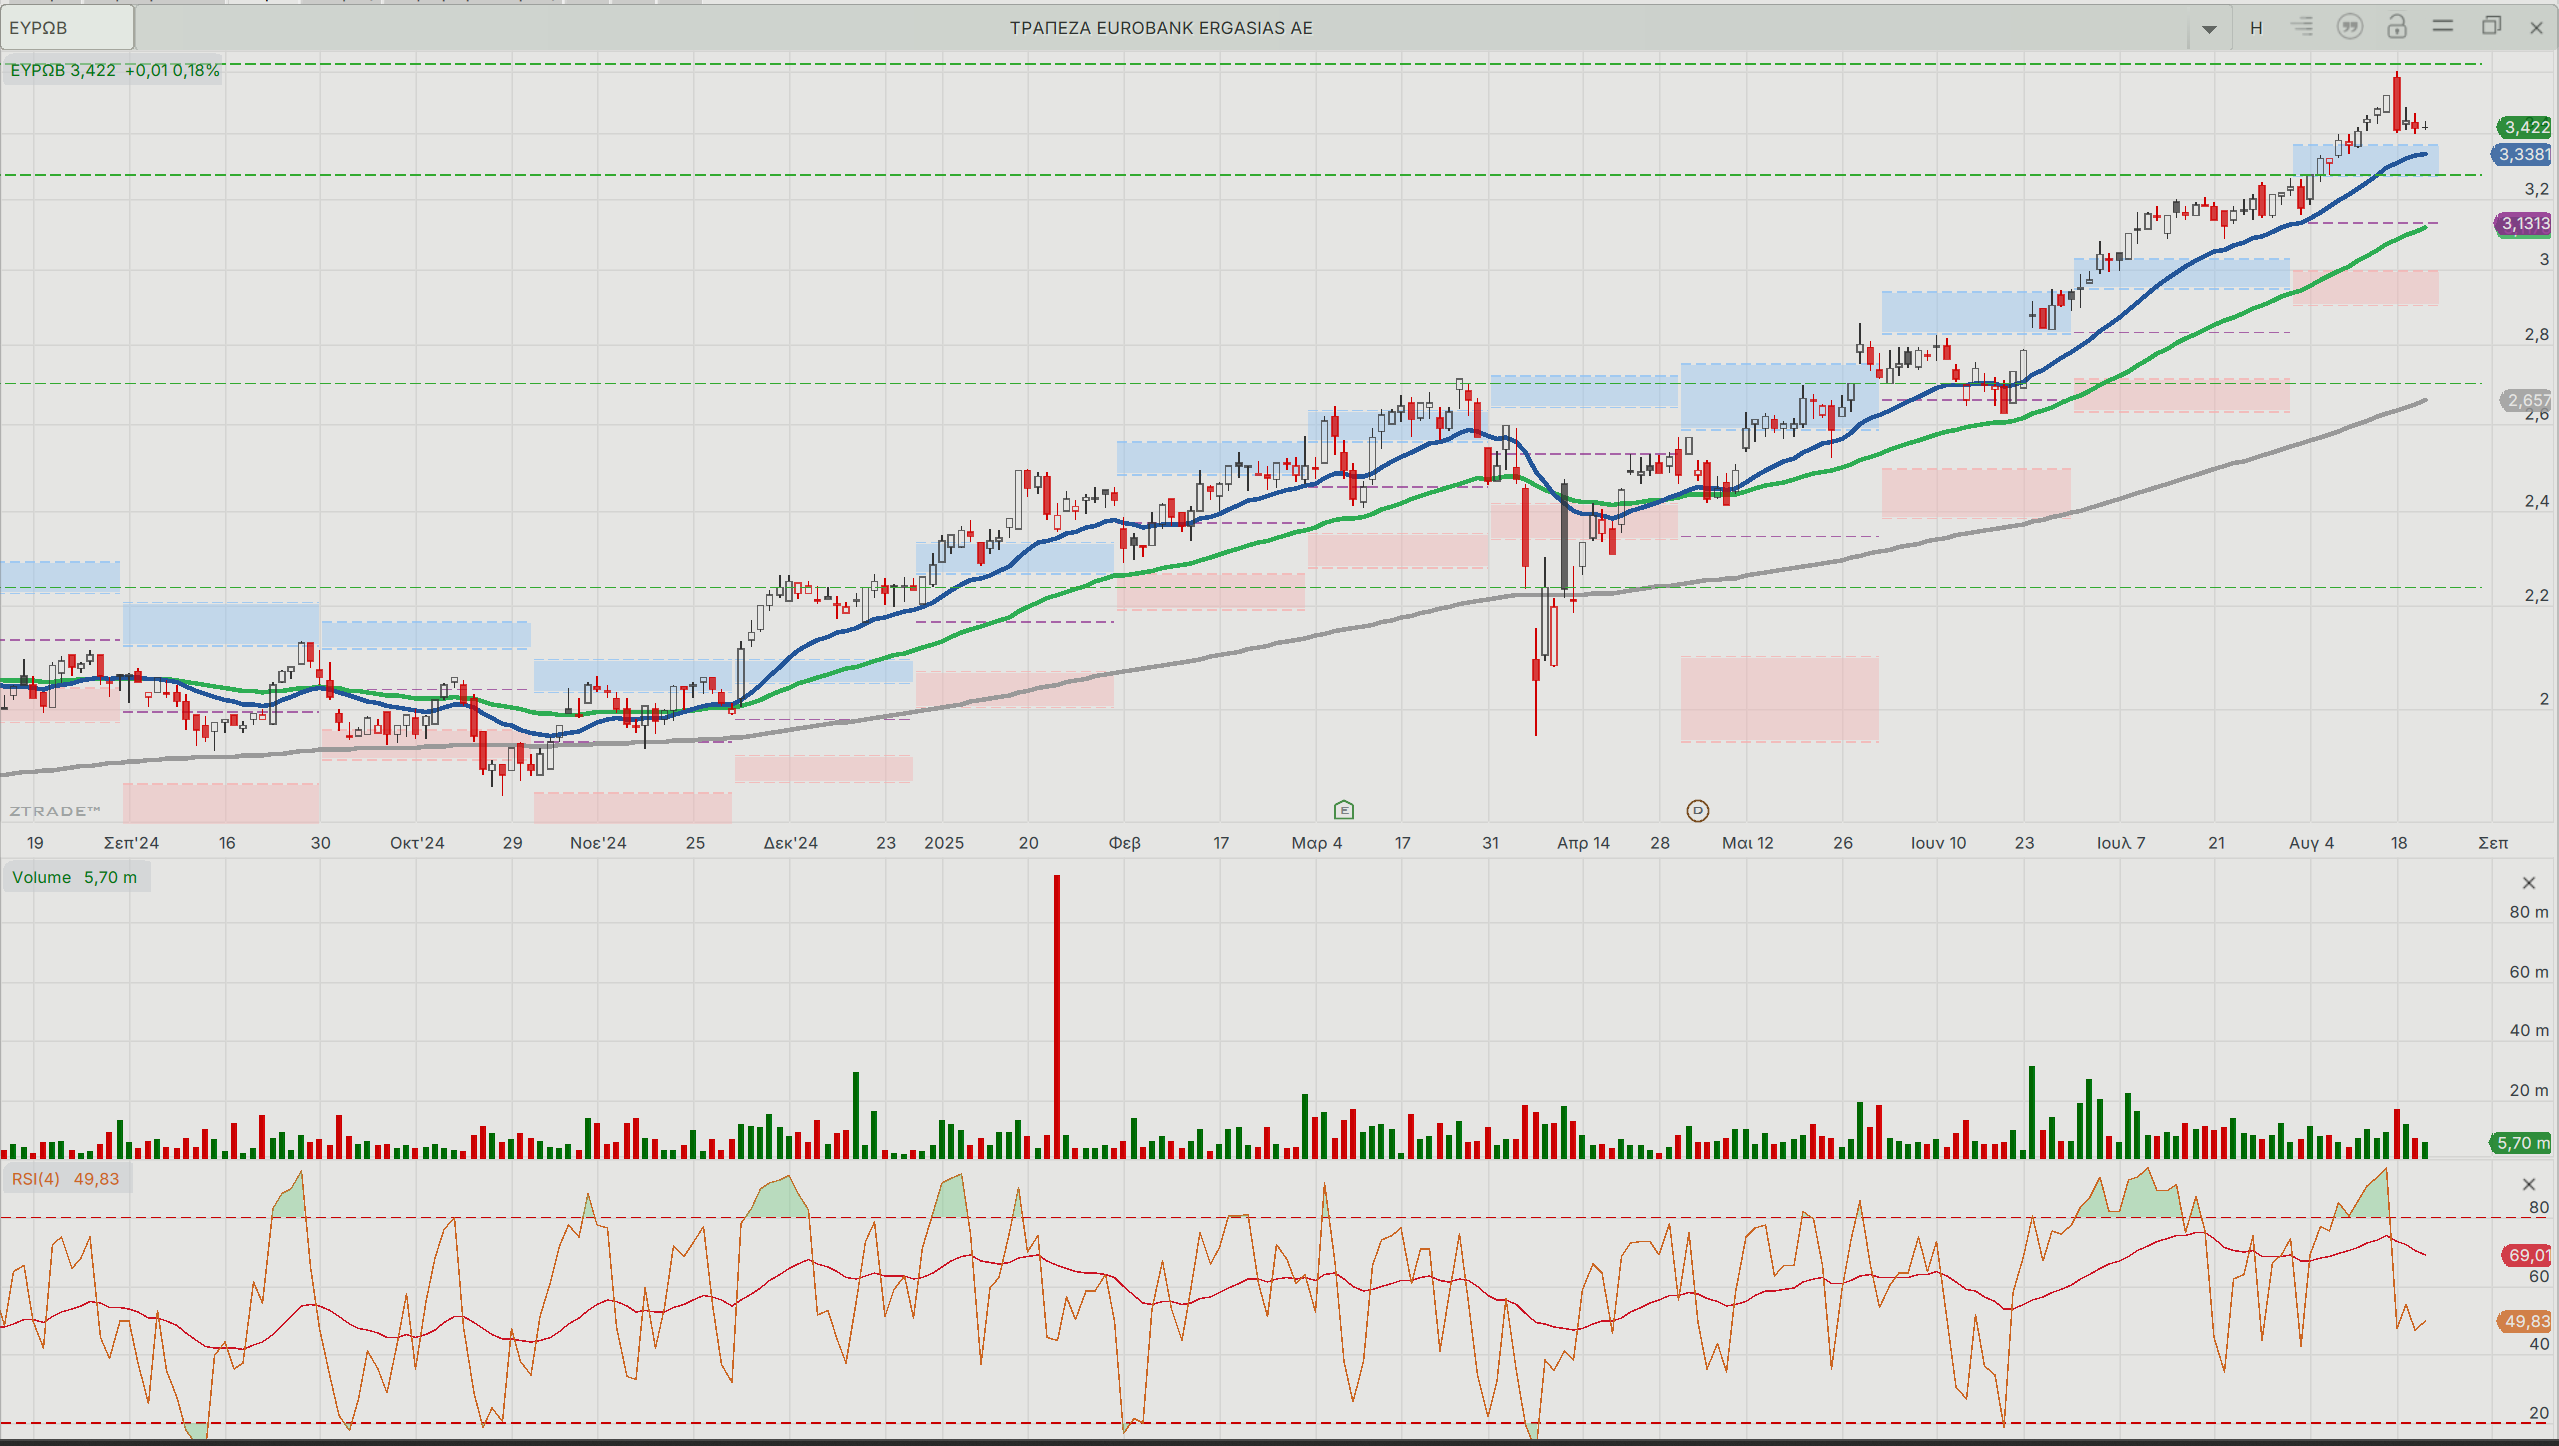
Task: Open the horizontal-lines studies icon in title bar
Action: (2302, 27)
